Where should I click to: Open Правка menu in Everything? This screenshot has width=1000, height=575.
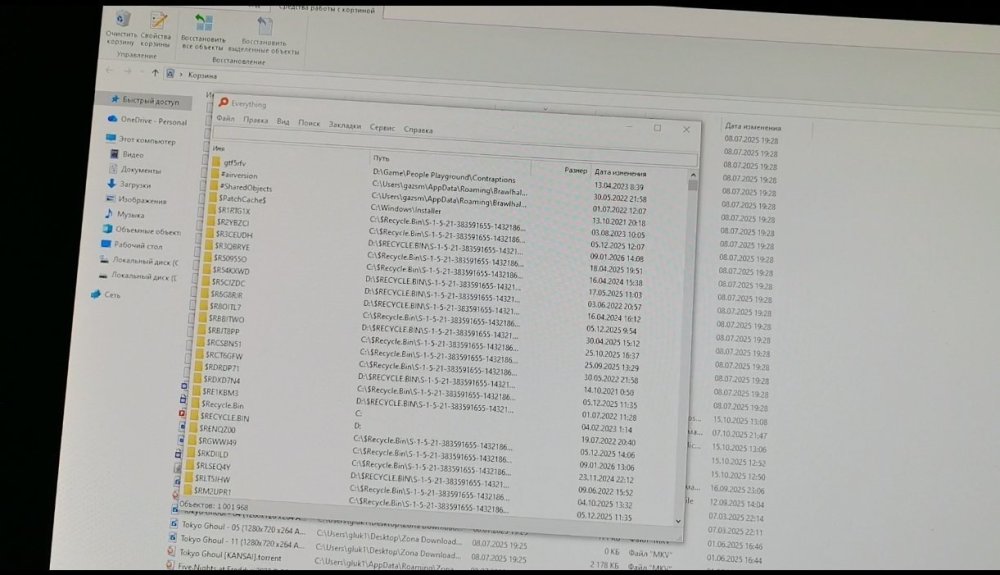point(255,120)
